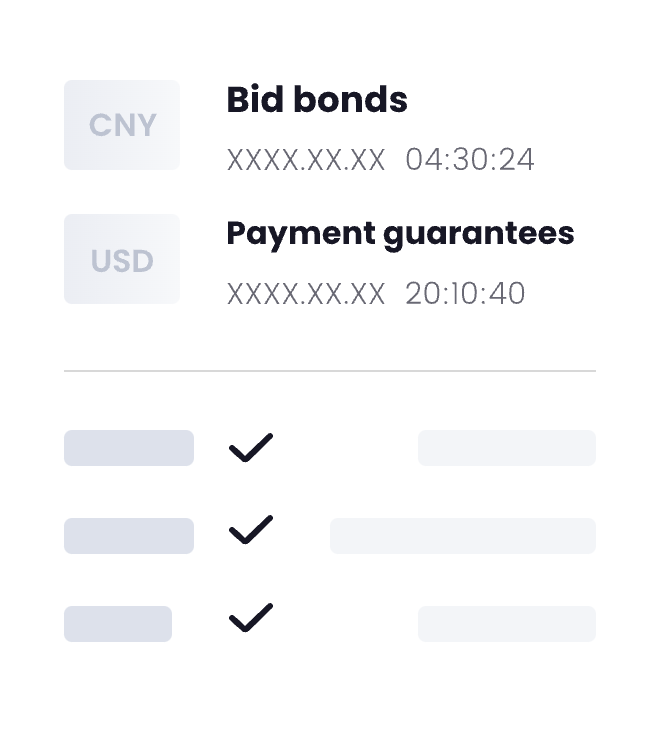Click the first row's dark label placeholder
Screen dimensions: 660x746
(129, 448)
